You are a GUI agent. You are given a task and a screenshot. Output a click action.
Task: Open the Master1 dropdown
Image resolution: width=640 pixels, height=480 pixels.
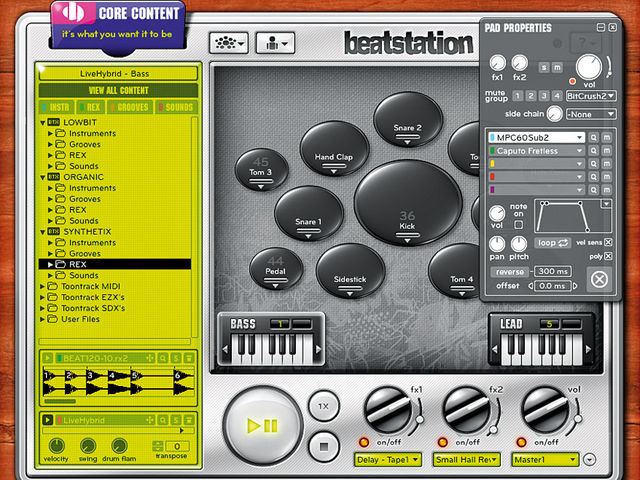(545, 460)
